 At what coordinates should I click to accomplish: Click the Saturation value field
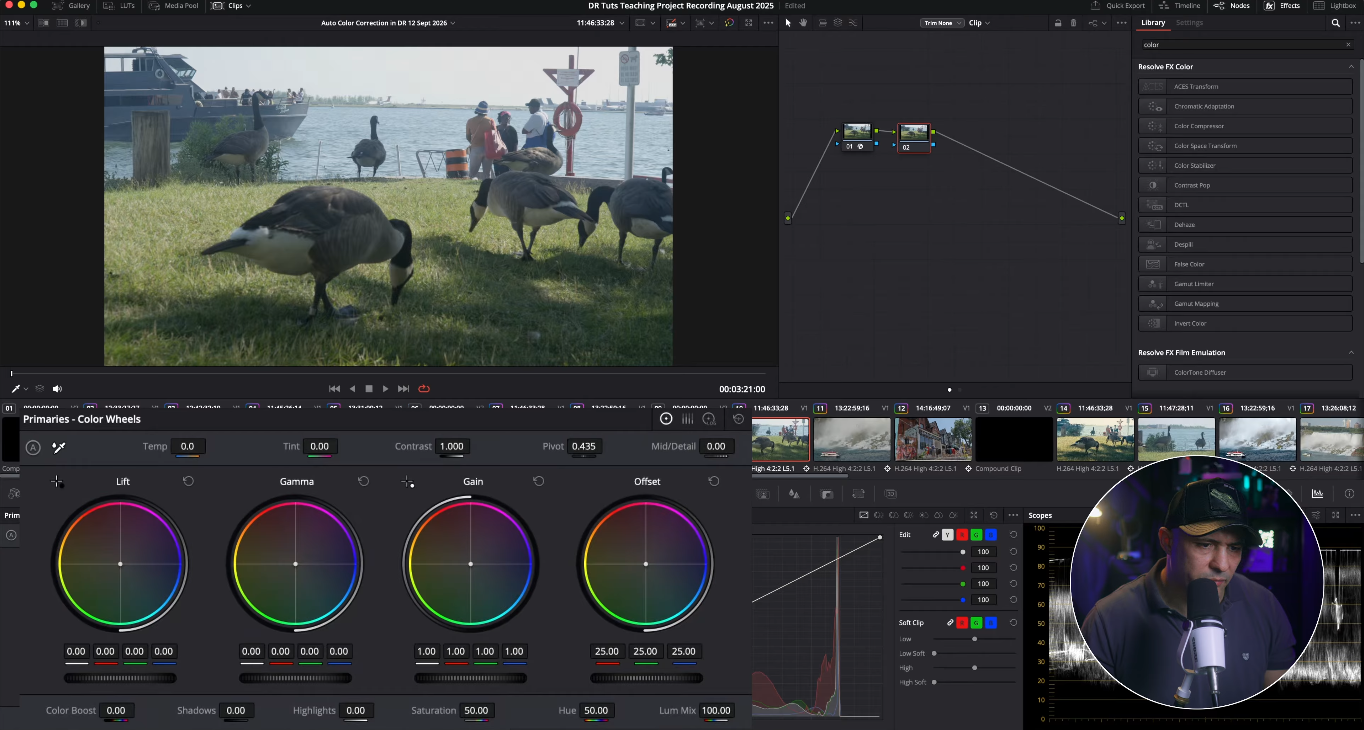[x=476, y=711]
